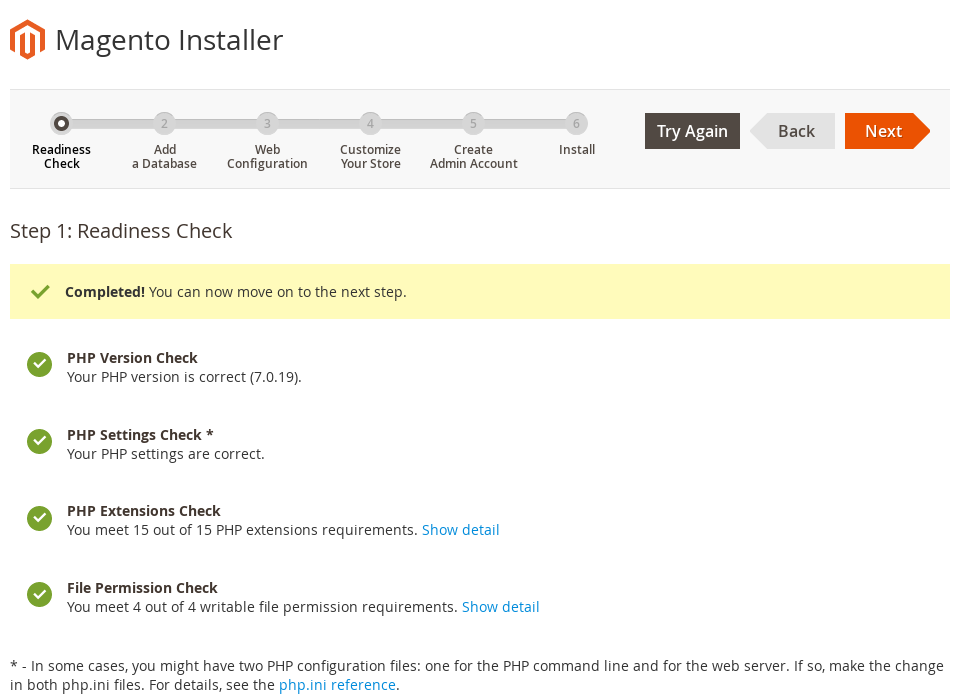Show detail for PHP Extensions Check
Image resolution: width=958 pixels, height=697 pixels.
tap(461, 530)
